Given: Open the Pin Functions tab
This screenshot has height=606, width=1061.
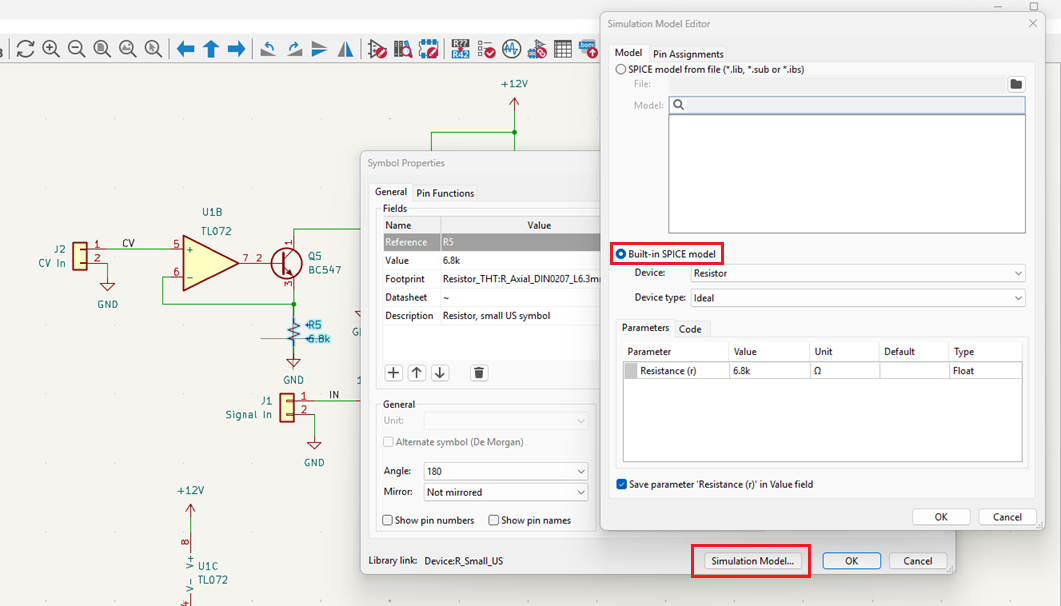Looking at the screenshot, I should 445,193.
